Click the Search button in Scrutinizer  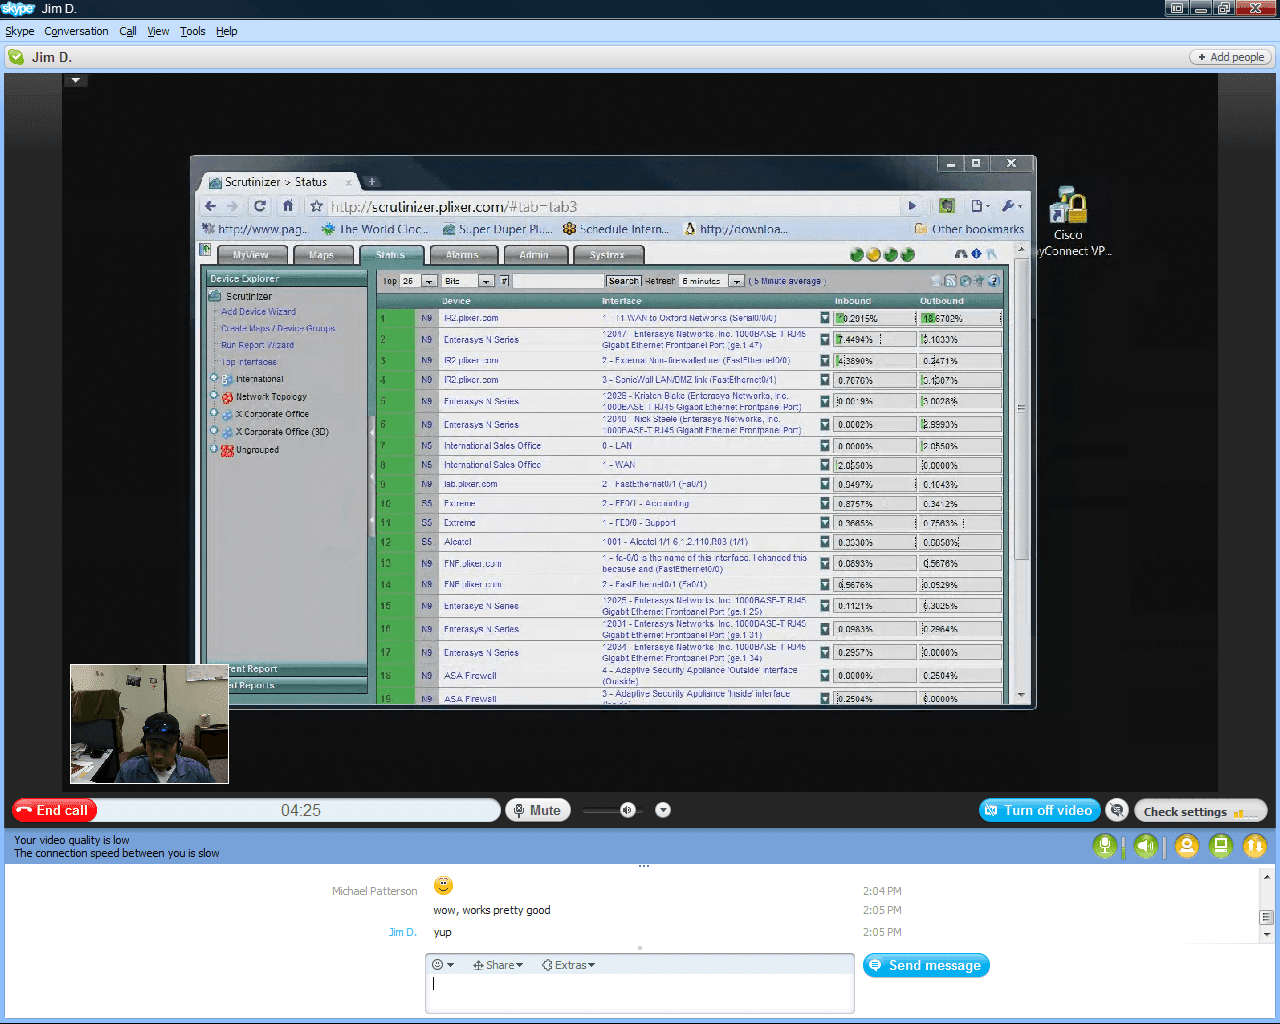pyautogui.click(x=623, y=281)
